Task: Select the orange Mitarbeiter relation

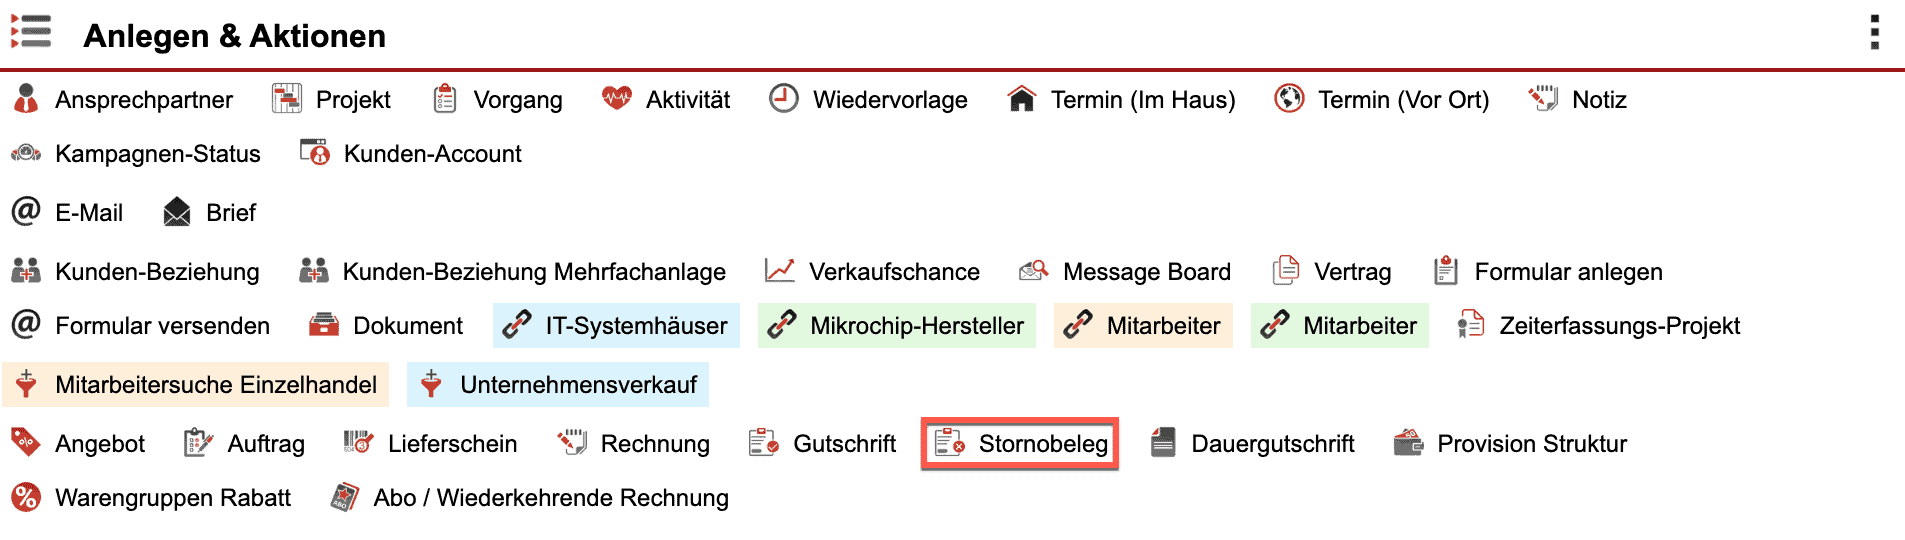Action: coord(1143,325)
